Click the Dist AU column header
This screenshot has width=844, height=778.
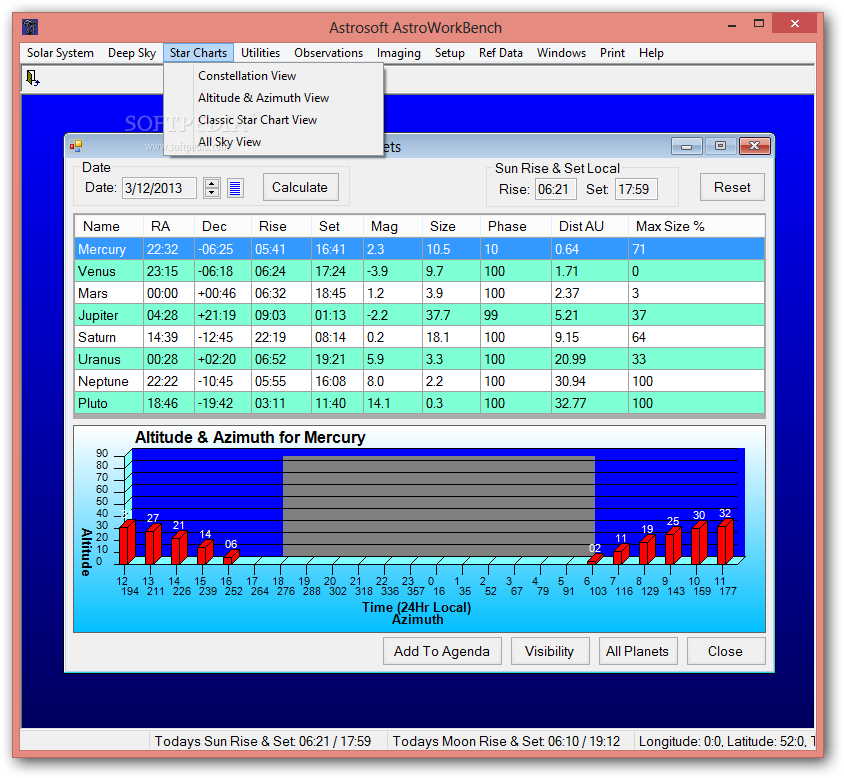[590, 226]
